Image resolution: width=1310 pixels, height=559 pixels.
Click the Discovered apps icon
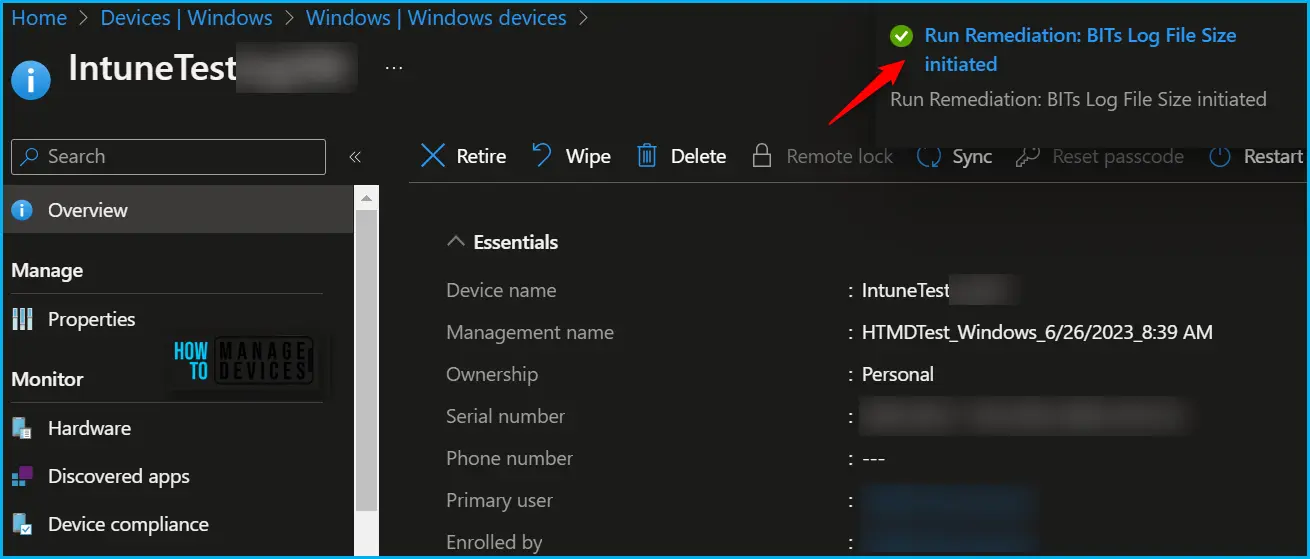tap(22, 476)
